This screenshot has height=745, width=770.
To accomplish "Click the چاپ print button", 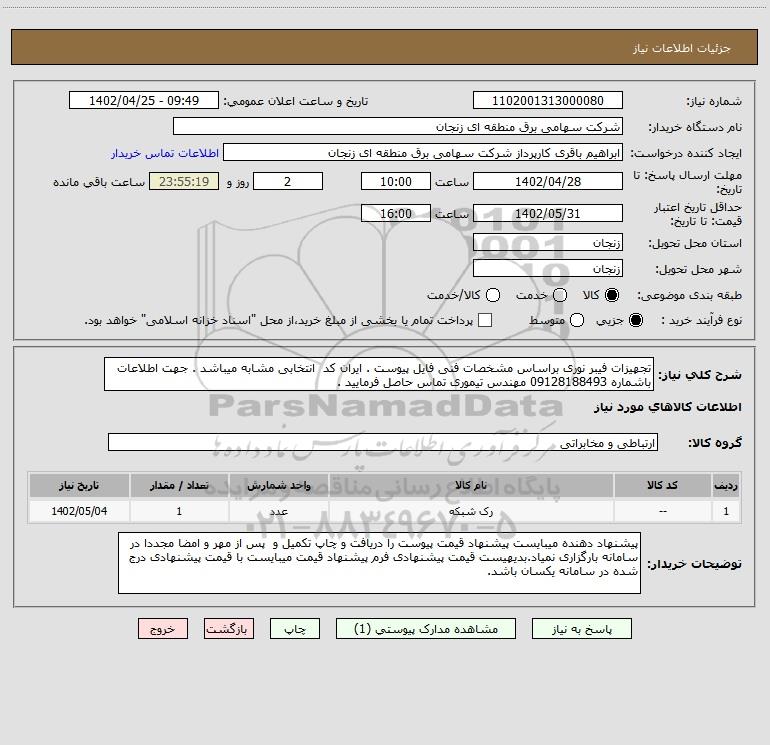I will coord(295,629).
